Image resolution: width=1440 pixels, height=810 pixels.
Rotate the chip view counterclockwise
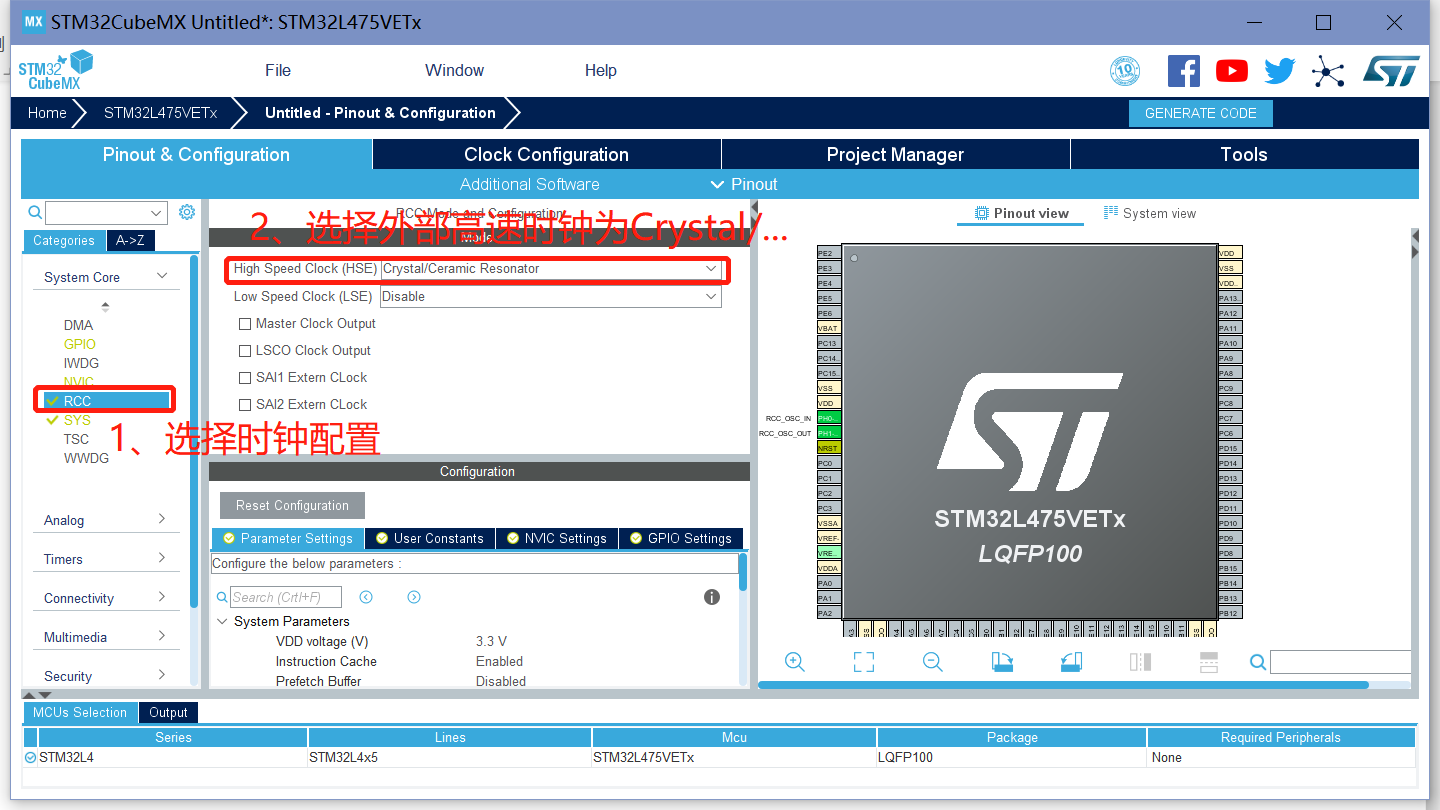(1071, 662)
